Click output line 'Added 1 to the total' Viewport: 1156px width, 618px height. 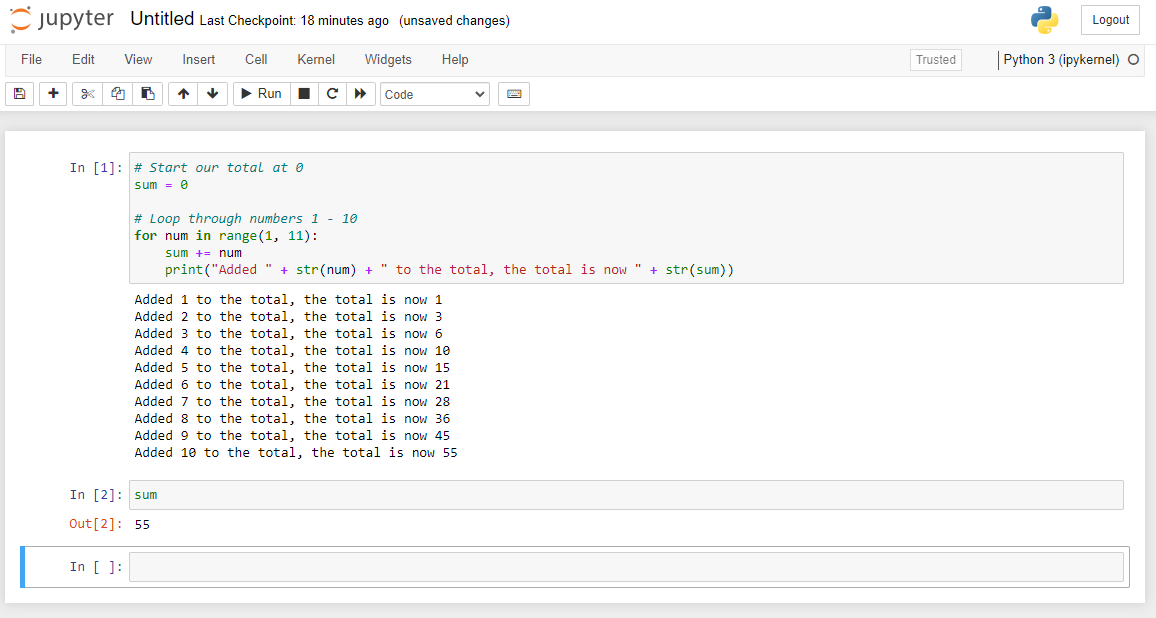[288, 300]
